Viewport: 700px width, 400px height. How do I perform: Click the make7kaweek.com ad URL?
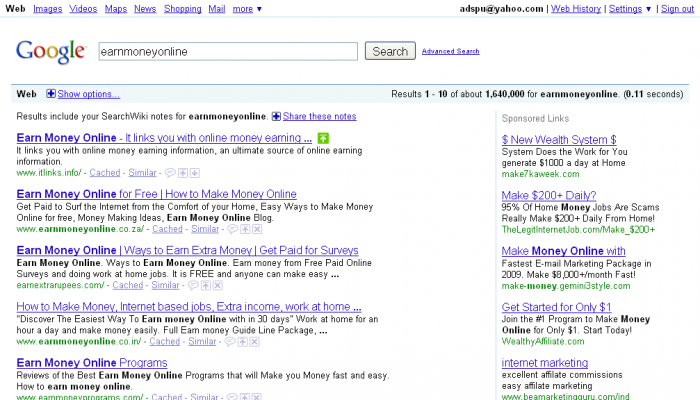(x=541, y=174)
